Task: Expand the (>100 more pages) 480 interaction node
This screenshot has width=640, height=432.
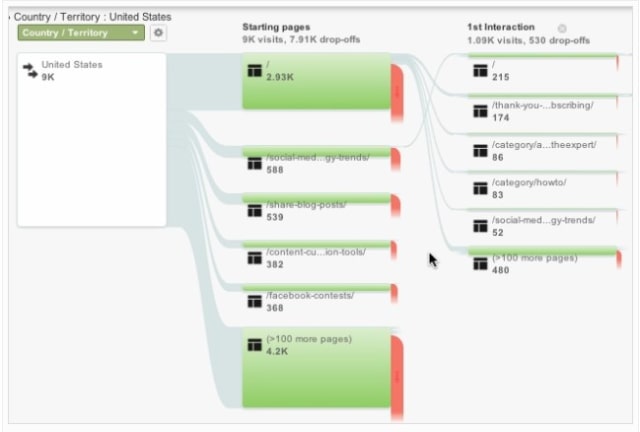Action: point(543,261)
